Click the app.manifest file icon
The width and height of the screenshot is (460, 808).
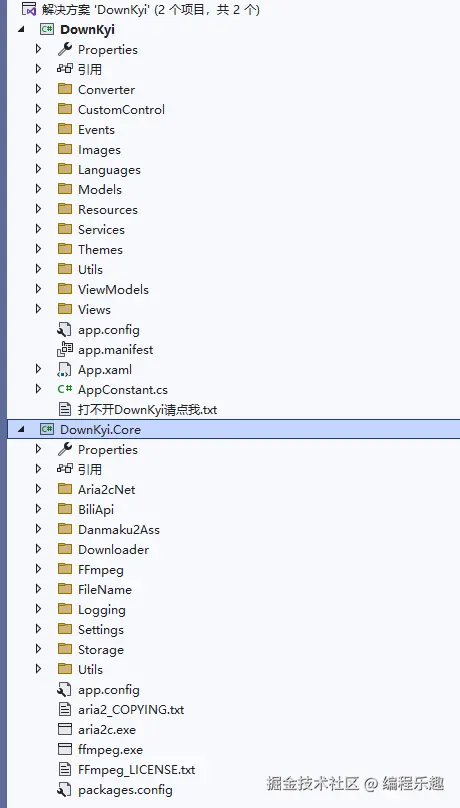click(x=64, y=349)
